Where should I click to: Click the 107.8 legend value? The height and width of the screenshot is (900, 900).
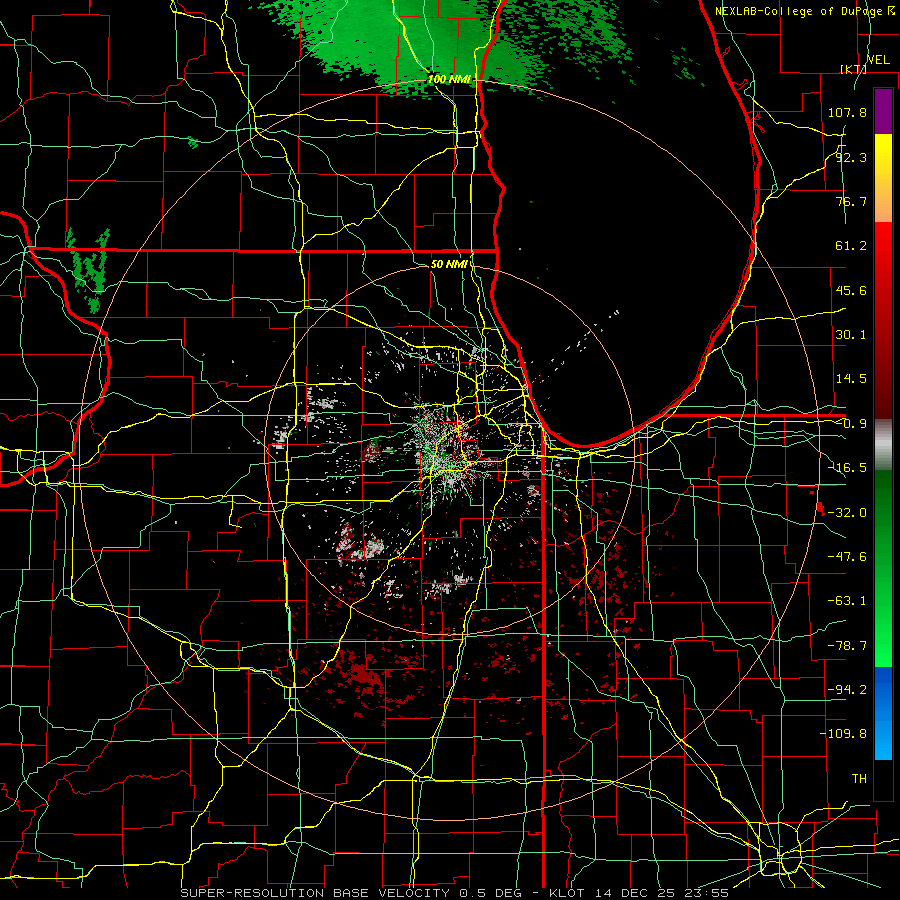[847, 112]
